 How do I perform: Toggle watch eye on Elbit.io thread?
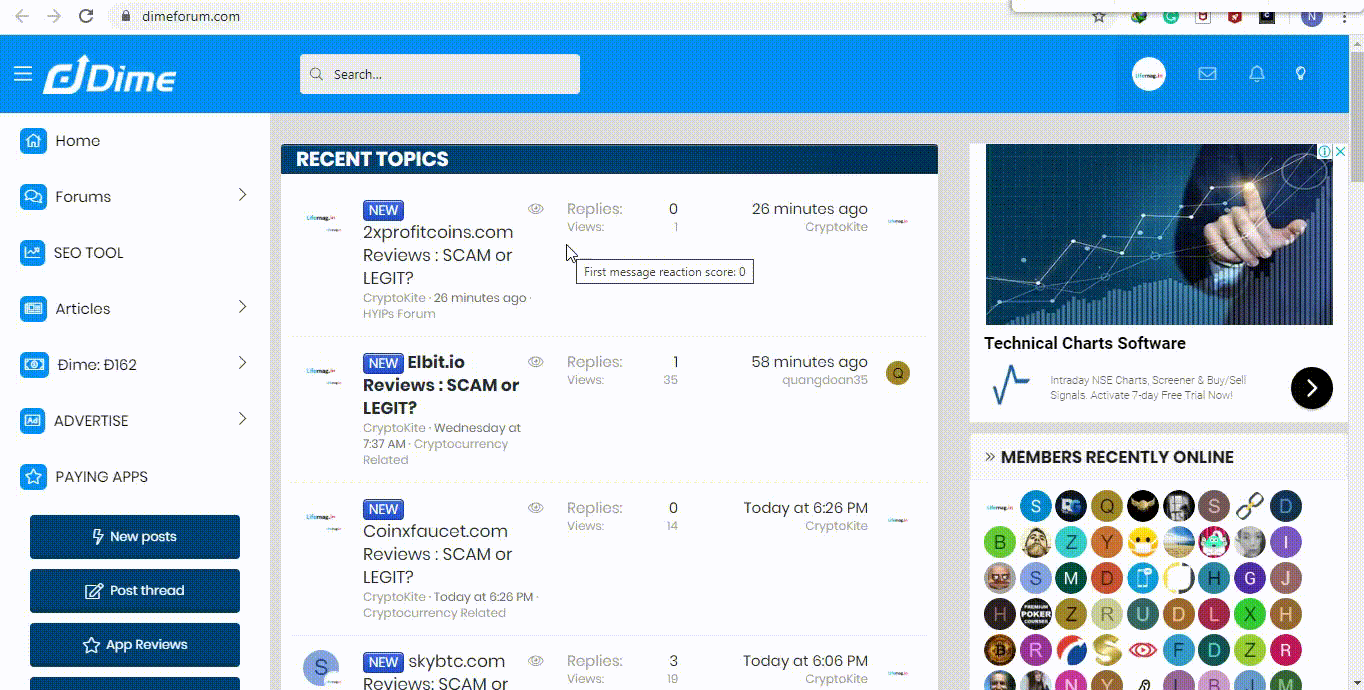[536, 362]
